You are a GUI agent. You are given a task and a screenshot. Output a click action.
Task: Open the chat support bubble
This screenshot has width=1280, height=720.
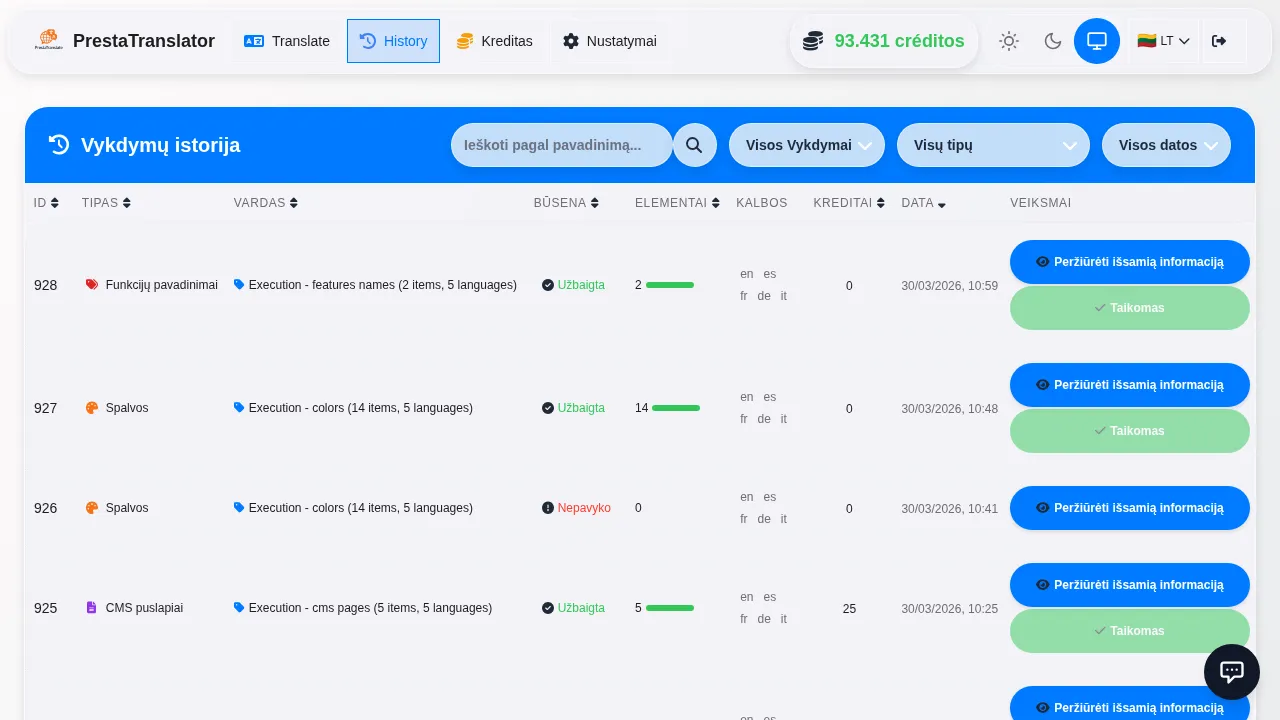1231,672
